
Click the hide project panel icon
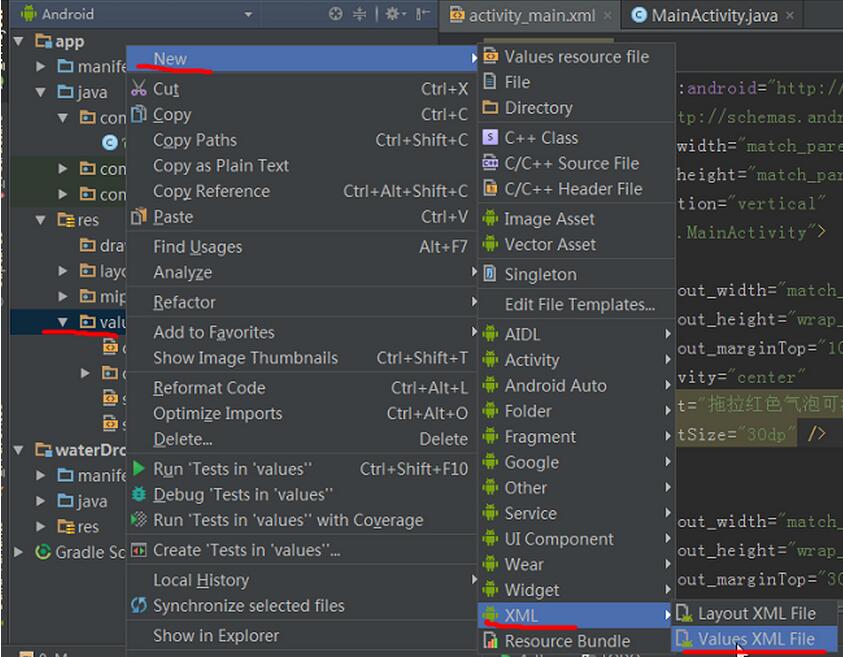pos(423,14)
